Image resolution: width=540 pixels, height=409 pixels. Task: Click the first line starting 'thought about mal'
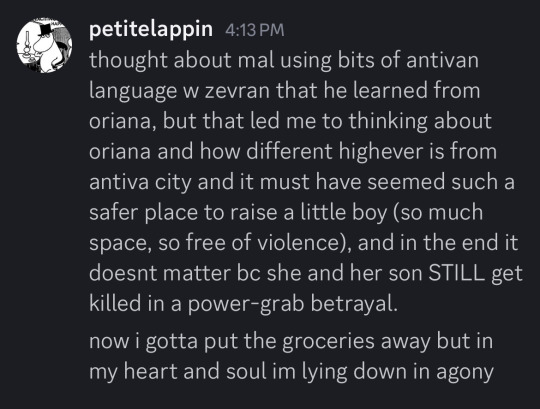coord(284,61)
